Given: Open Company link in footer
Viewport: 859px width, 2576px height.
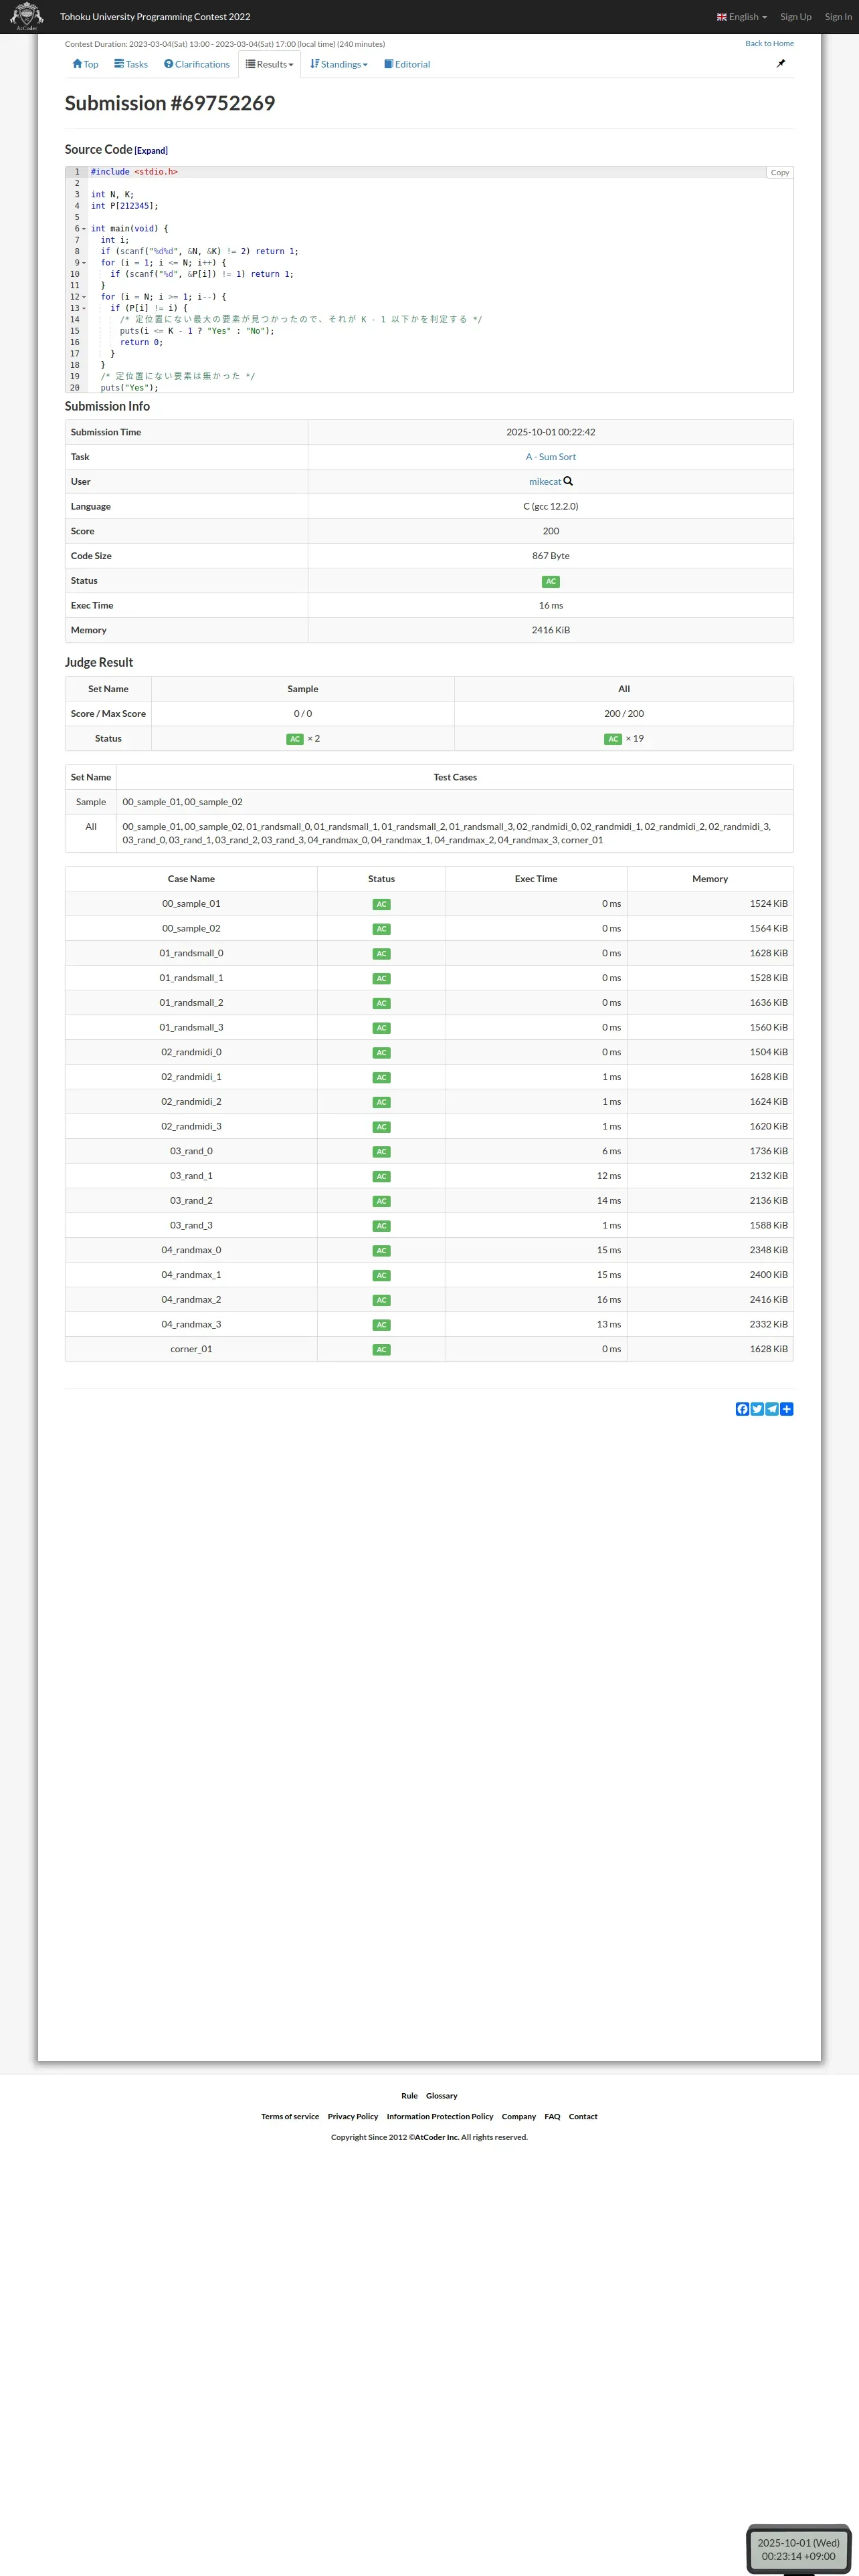Looking at the screenshot, I should (519, 2116).
